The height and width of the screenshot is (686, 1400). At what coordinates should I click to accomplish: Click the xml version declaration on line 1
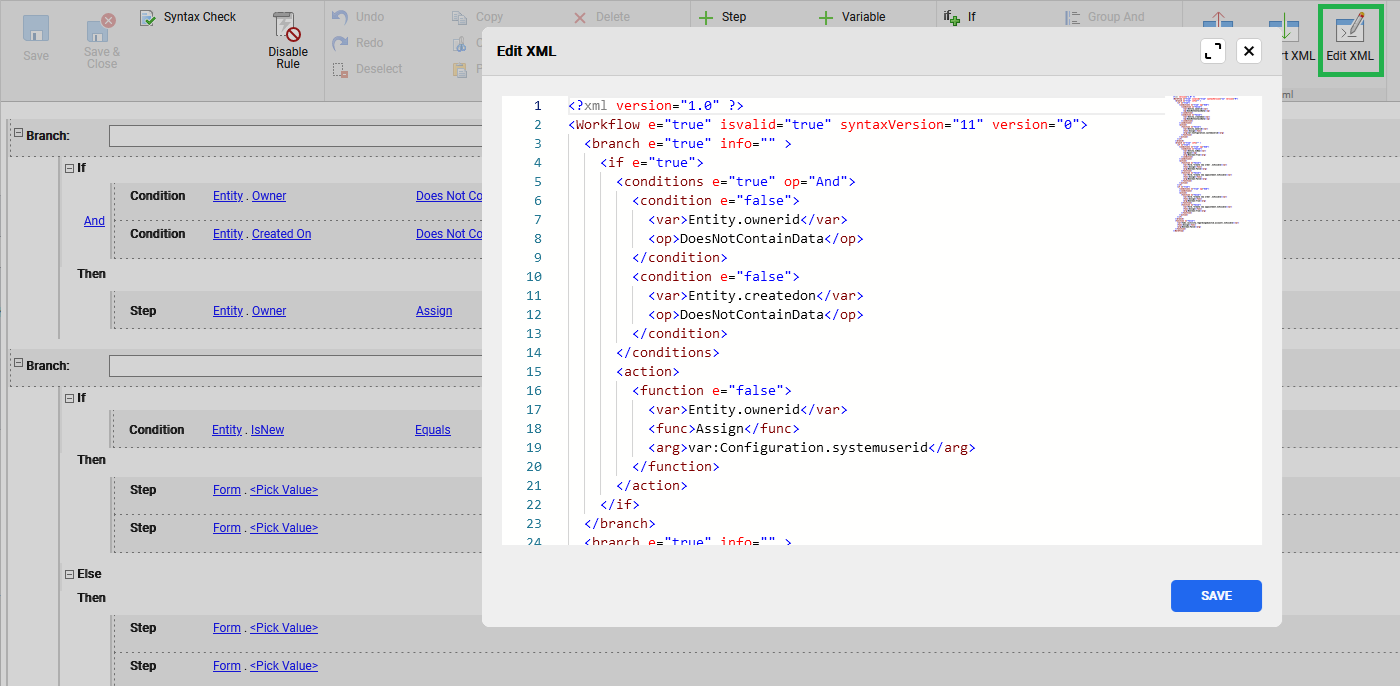pyautogui.click(x=656, y=106)
